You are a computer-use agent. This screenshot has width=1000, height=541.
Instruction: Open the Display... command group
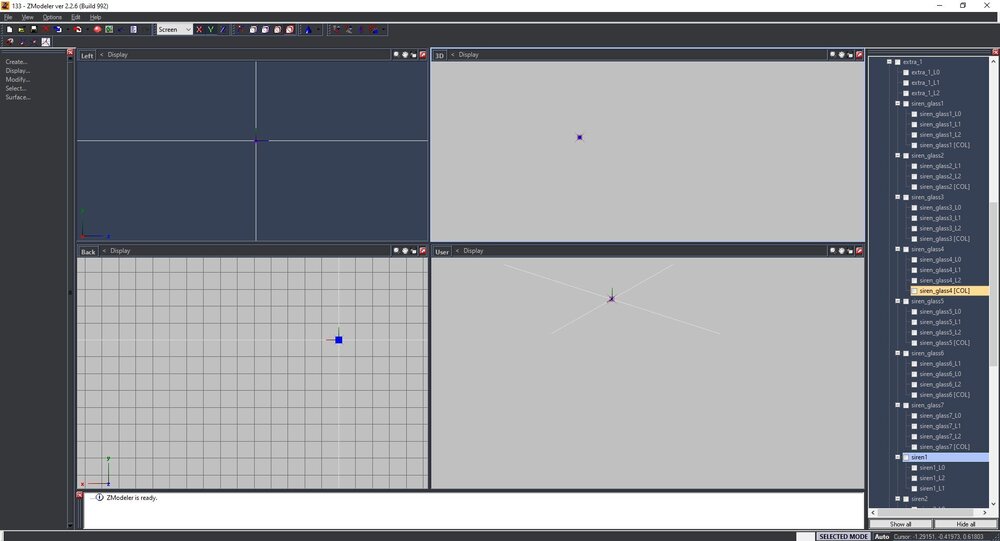18,71
